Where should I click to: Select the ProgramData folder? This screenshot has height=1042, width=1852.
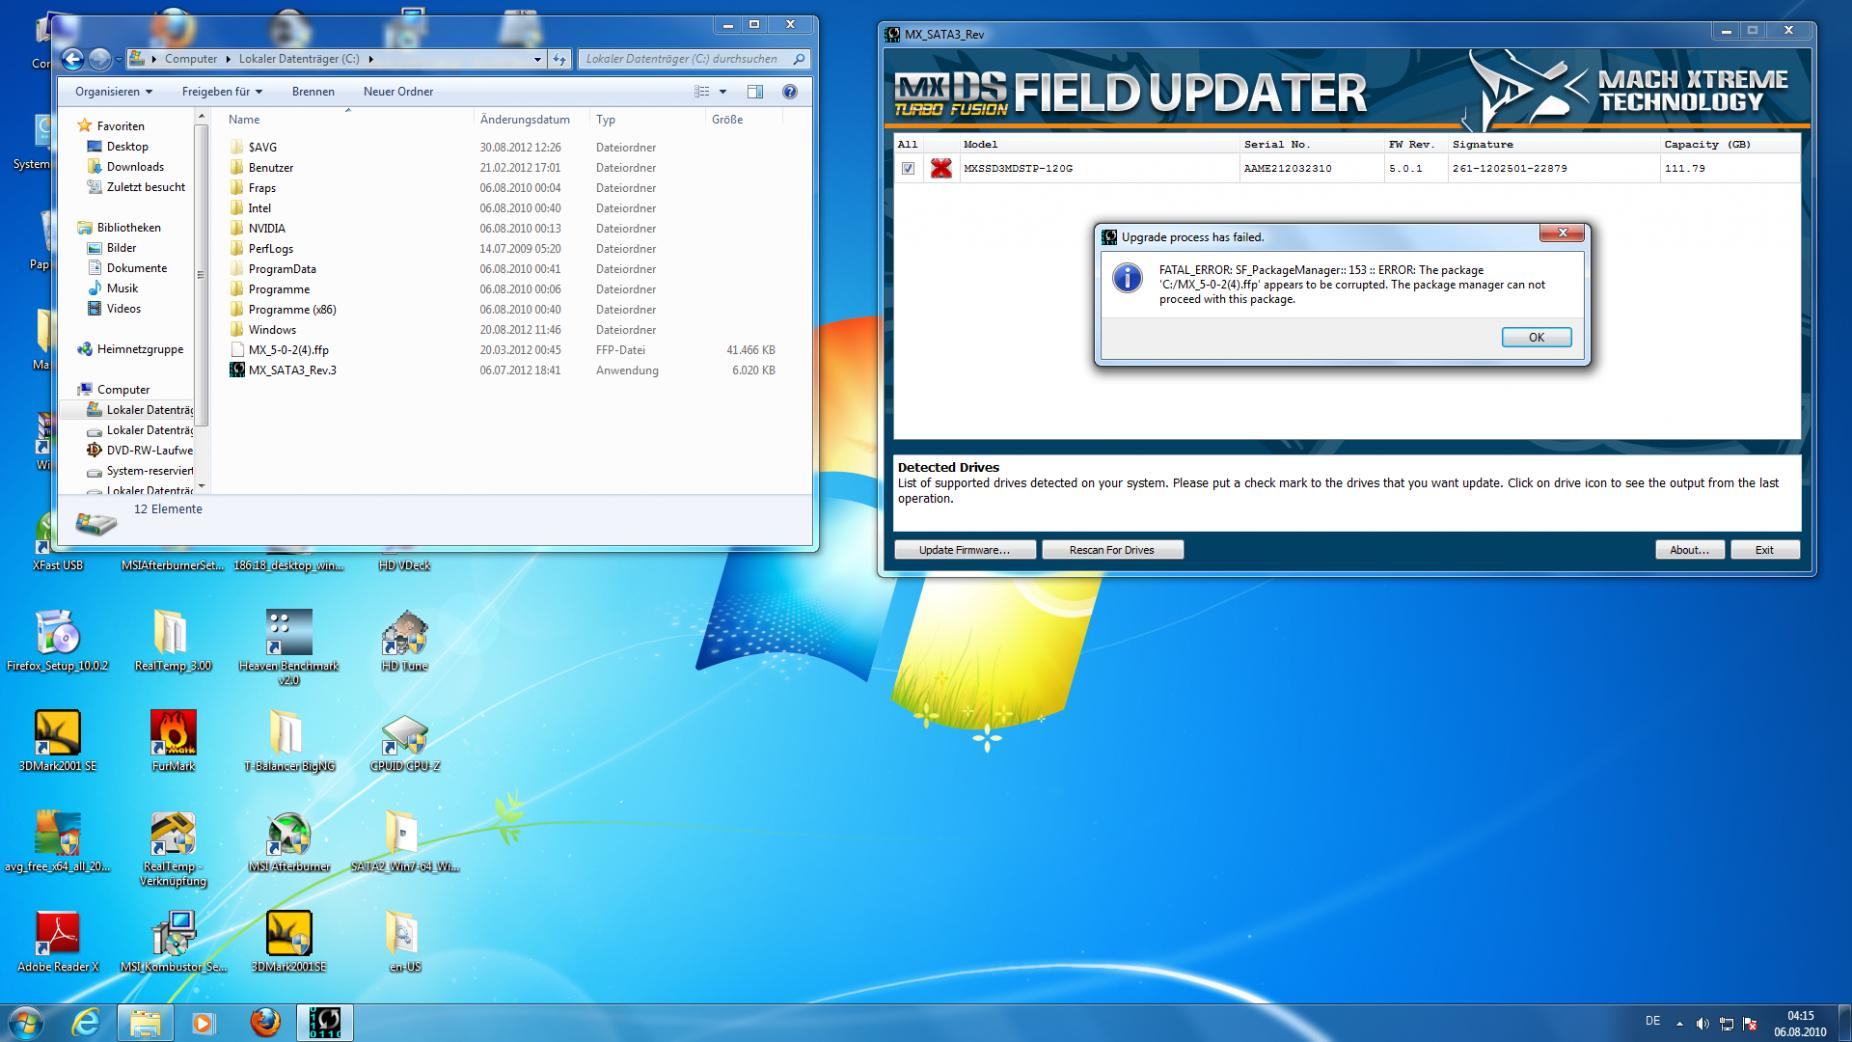coord(282,269)
